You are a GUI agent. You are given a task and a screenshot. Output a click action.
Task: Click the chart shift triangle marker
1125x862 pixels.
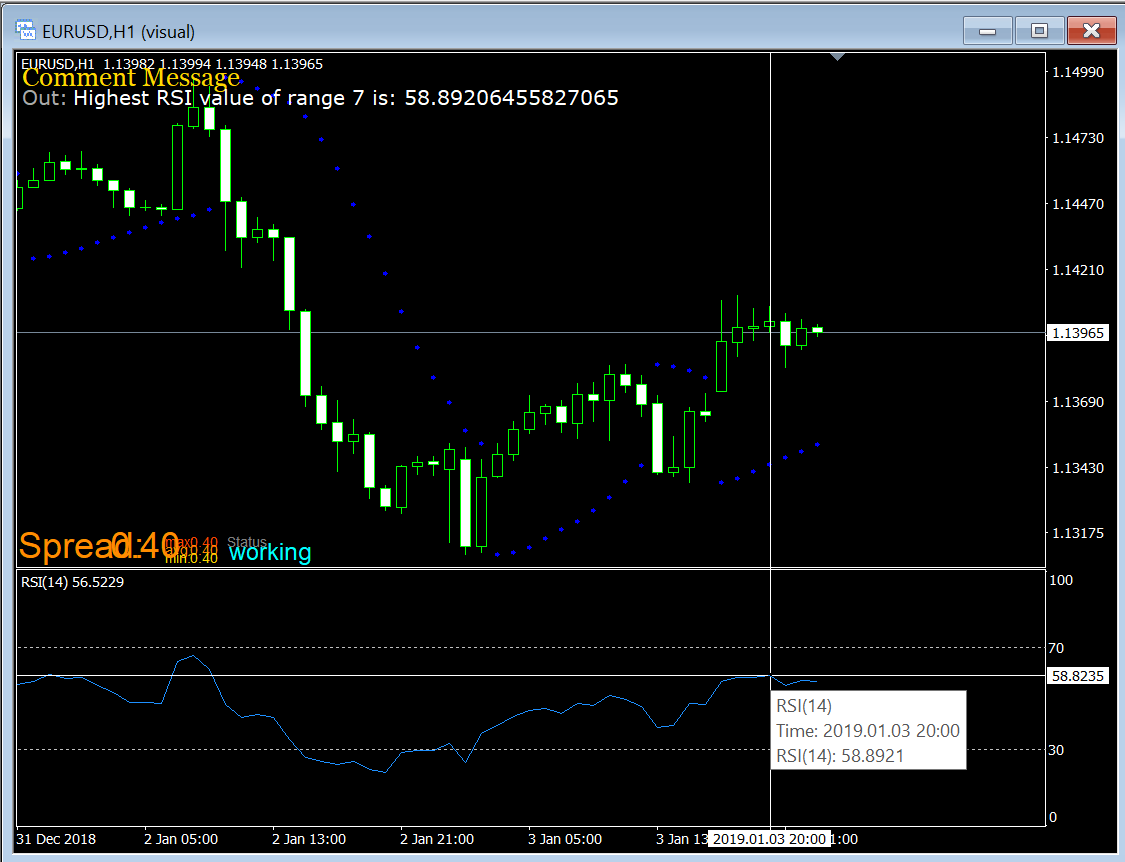coord(837,57)
